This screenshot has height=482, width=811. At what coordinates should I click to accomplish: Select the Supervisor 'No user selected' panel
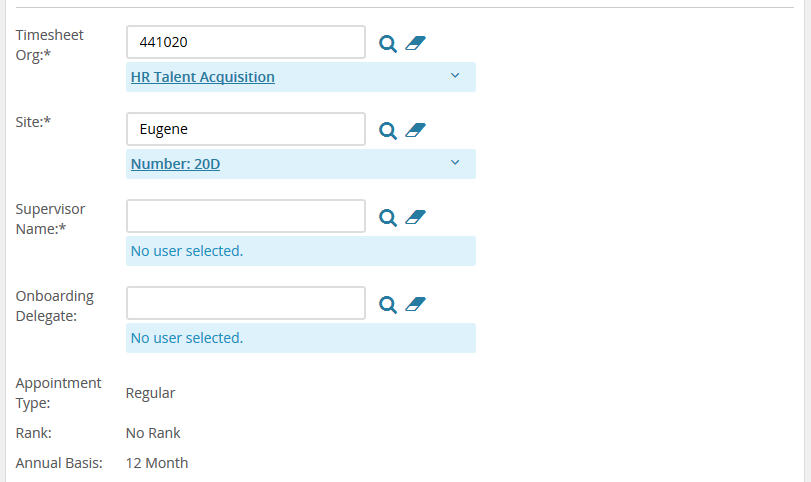click(x=301, y=251)
